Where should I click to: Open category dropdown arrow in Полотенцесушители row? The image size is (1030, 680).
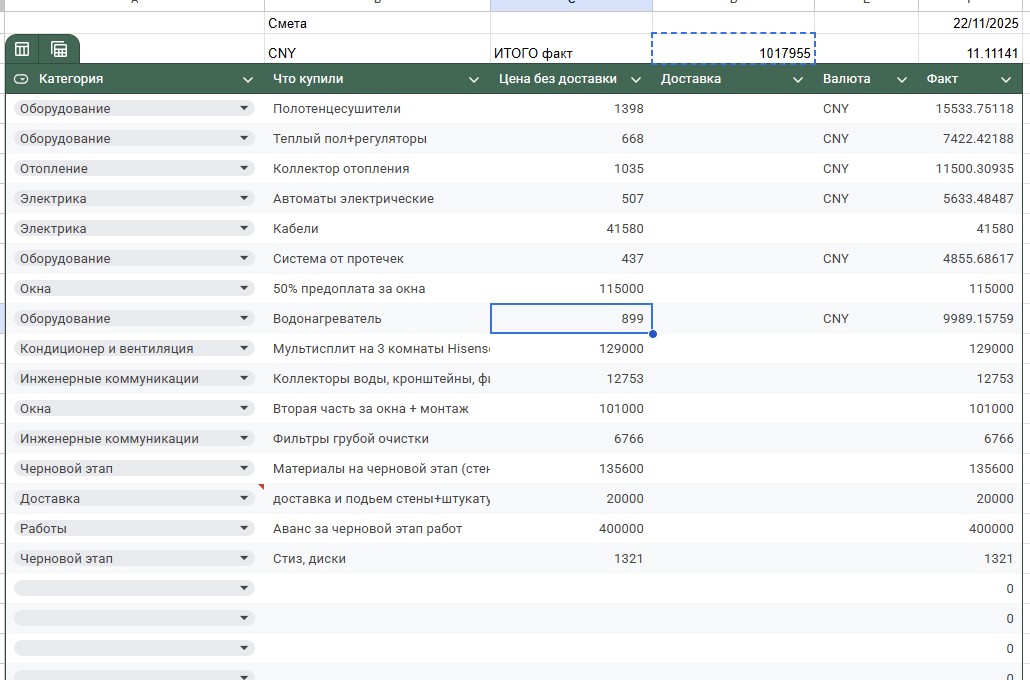click(x=244, y=108)
